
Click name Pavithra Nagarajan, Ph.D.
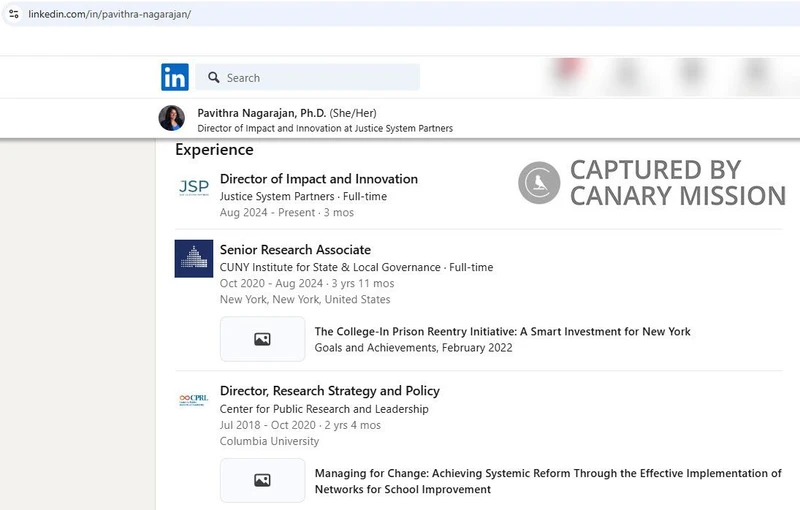262,113
